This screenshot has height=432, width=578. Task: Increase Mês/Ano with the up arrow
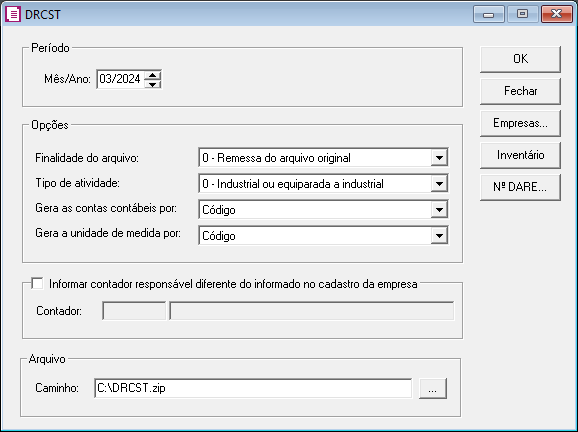(153, 75)
